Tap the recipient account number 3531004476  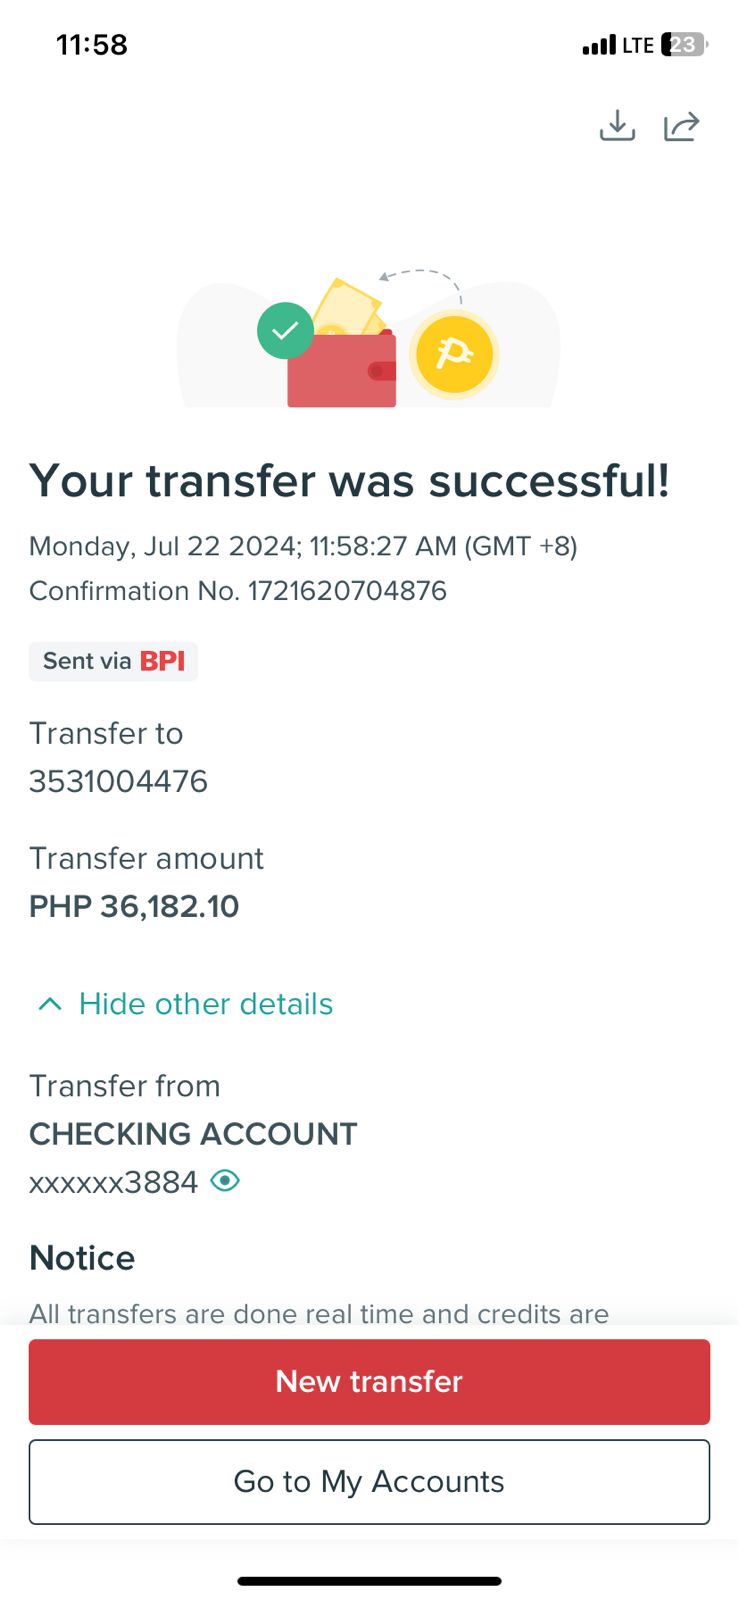[x=118, y=781]
